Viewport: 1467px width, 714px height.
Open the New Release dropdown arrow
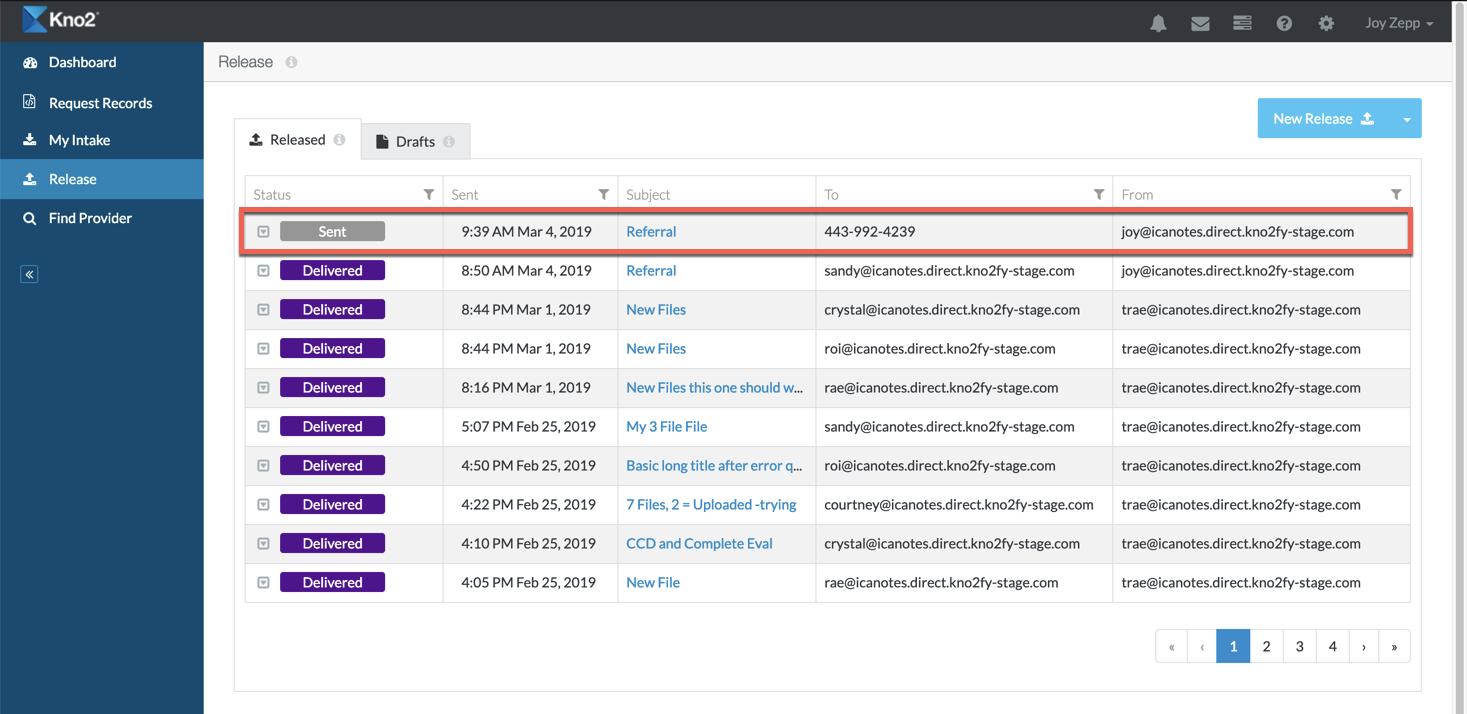1406,119
